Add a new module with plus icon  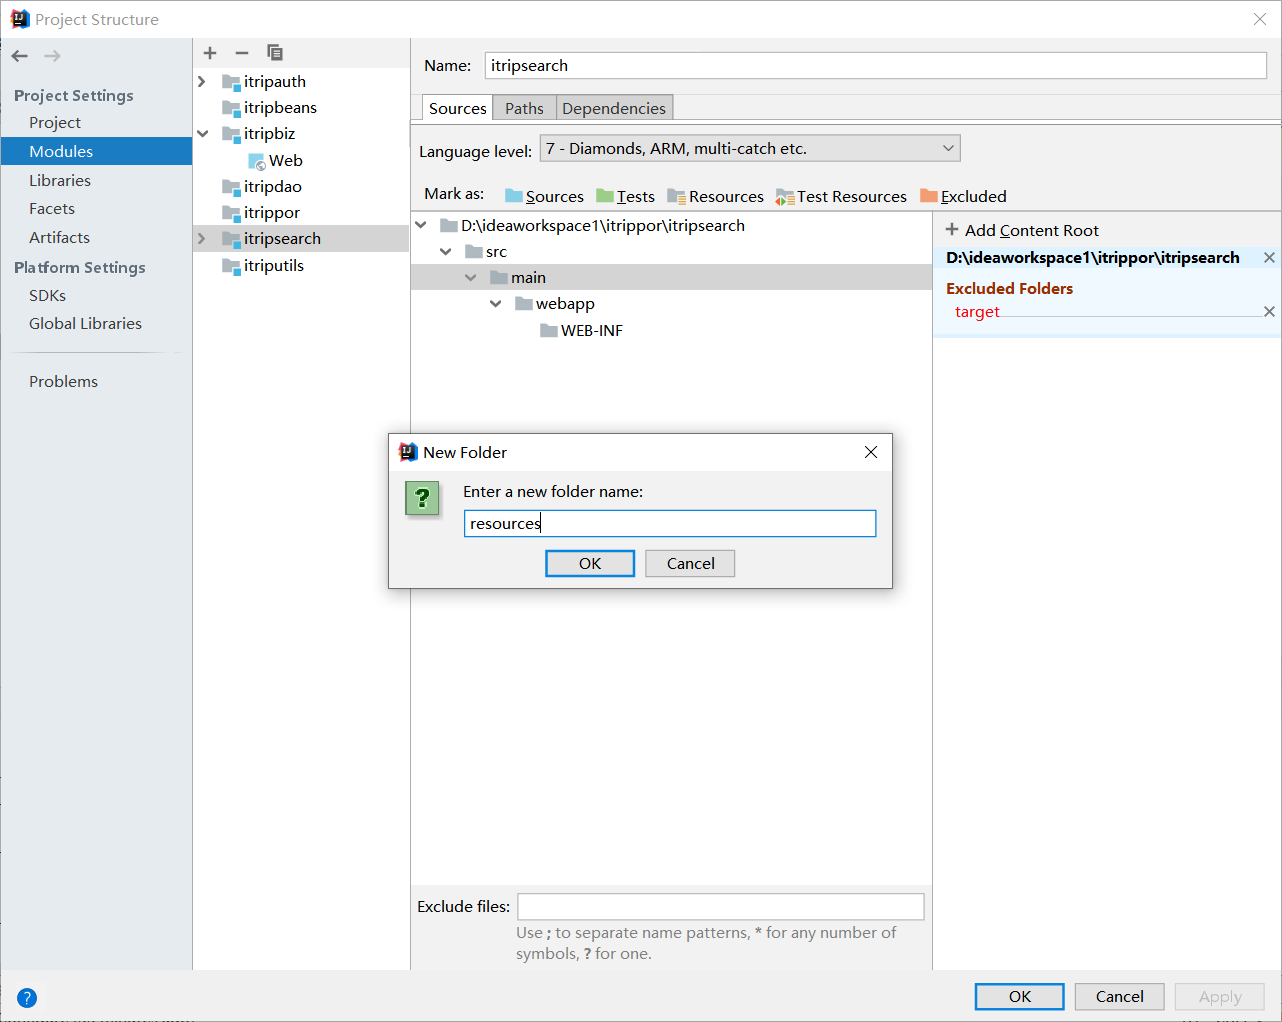(x=210, y=53)
